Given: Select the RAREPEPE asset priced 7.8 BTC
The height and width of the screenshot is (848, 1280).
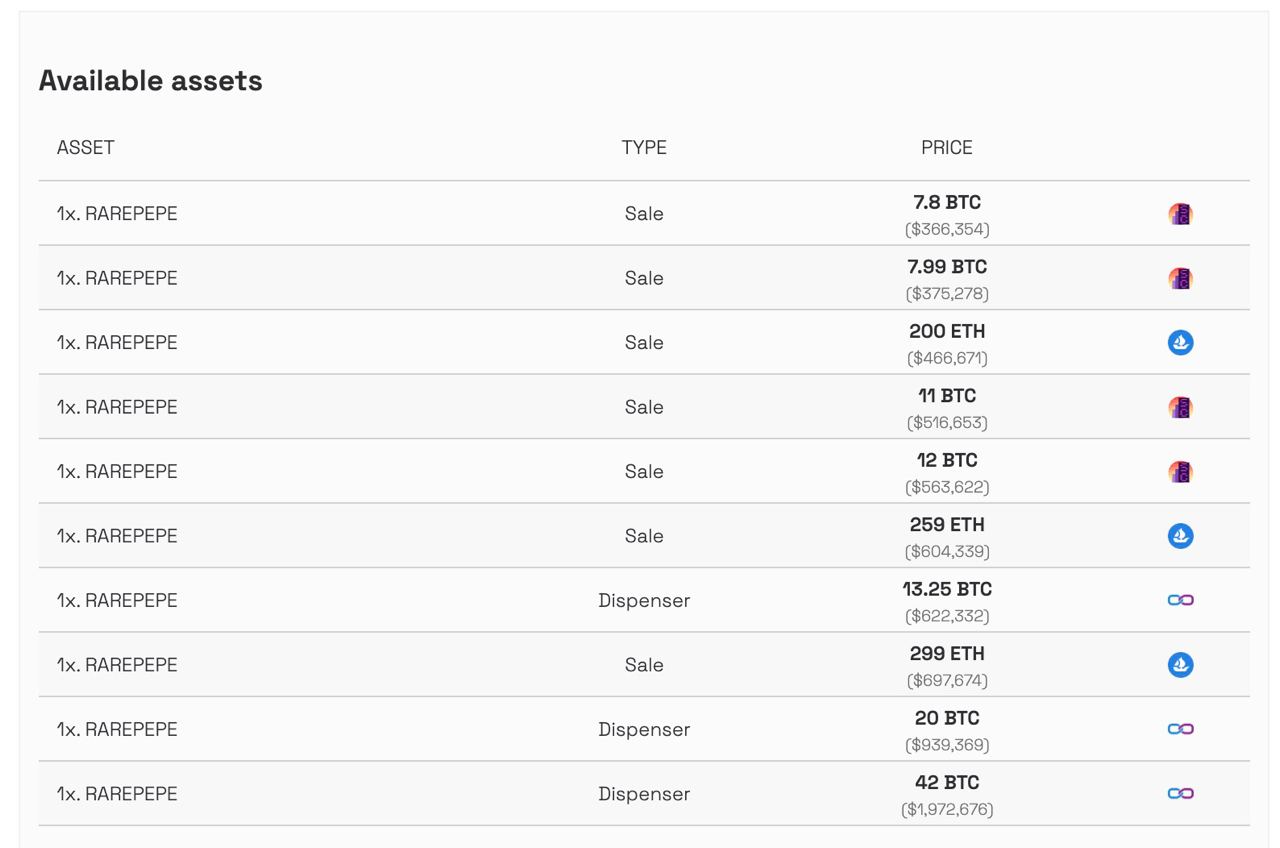Looking at the screenshot, I should pos(117,214).
